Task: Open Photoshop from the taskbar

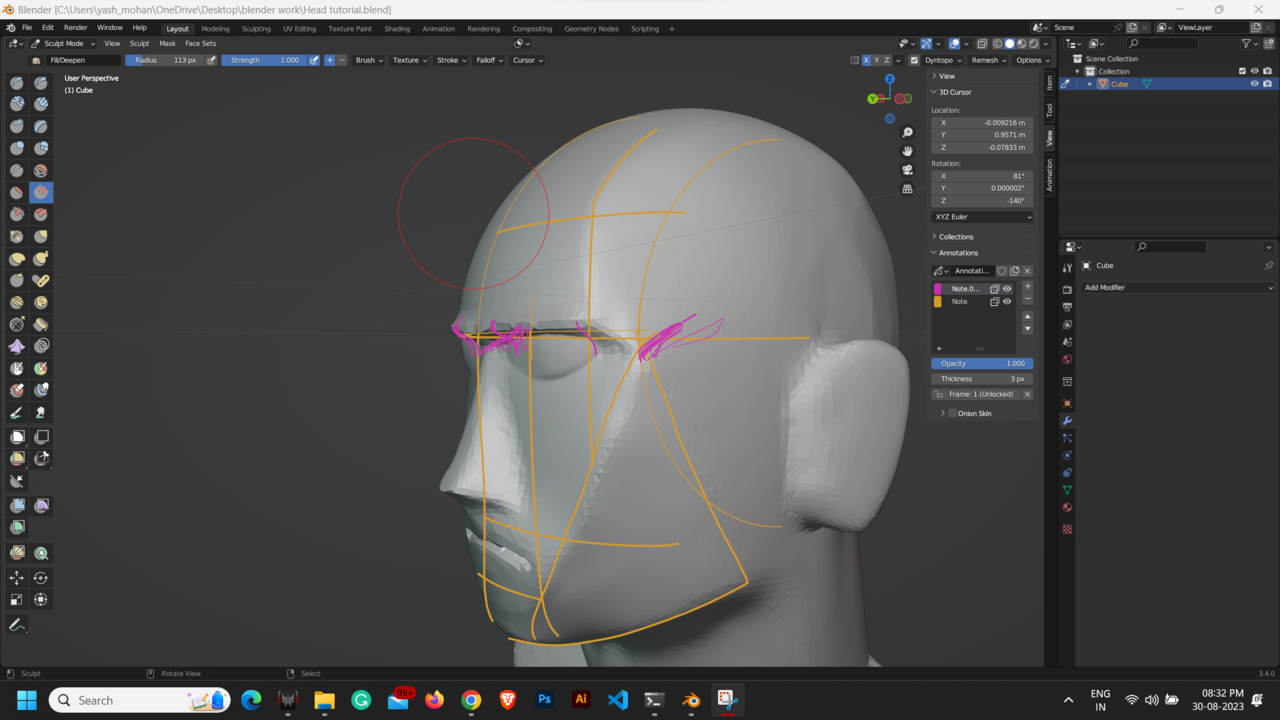Action: [x=544, y=700]
